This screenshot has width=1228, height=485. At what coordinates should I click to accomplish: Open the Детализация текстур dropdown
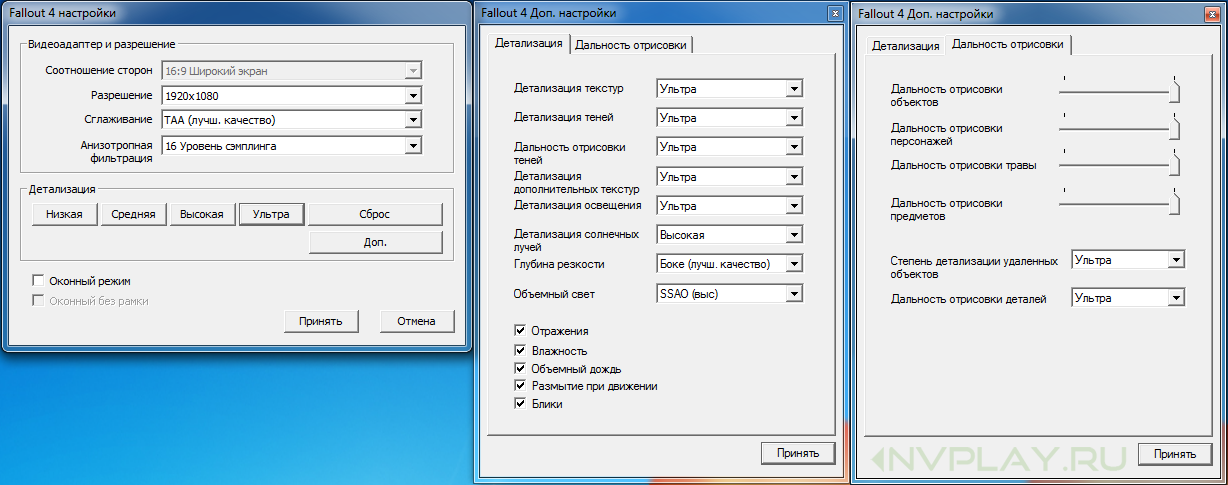(x=730, y=89)
